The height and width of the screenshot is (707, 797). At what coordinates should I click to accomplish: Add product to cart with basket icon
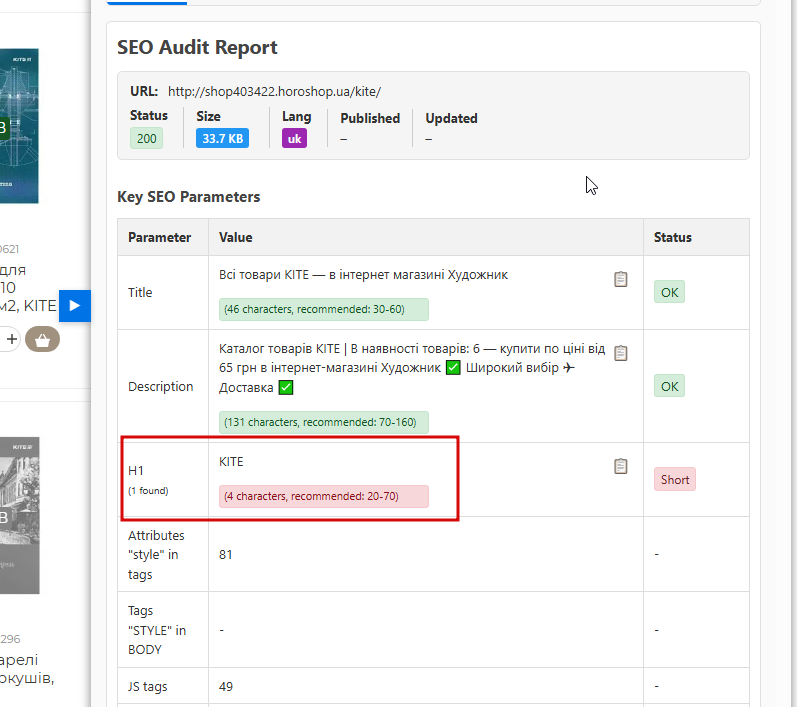point(42,339)
